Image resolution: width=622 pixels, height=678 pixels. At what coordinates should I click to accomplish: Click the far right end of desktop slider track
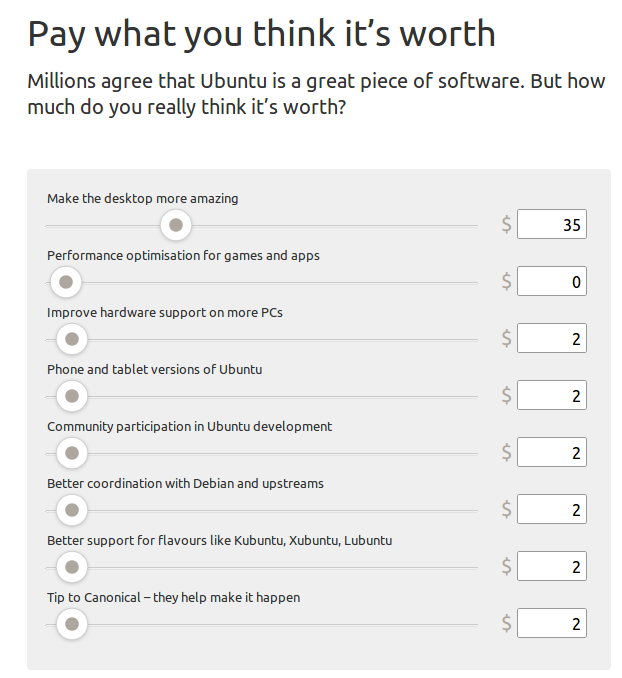[x=474, y=225]
